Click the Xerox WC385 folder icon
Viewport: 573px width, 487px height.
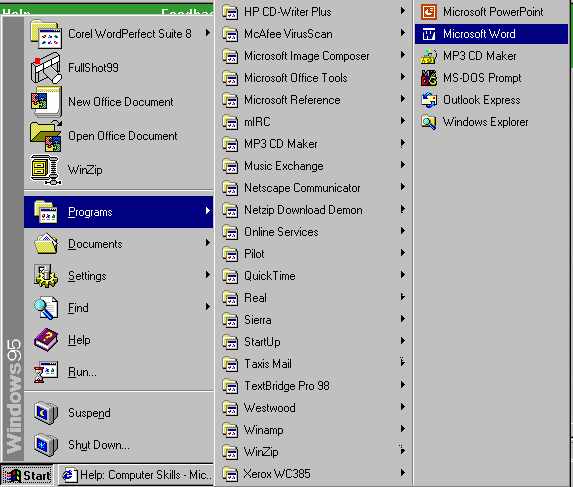[x=231, y=474]
